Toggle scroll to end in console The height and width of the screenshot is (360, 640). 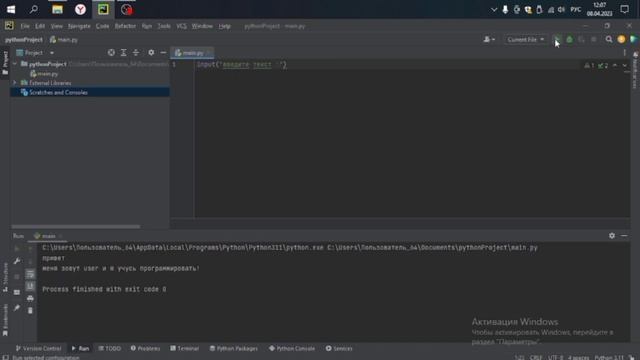click(30, 286)
